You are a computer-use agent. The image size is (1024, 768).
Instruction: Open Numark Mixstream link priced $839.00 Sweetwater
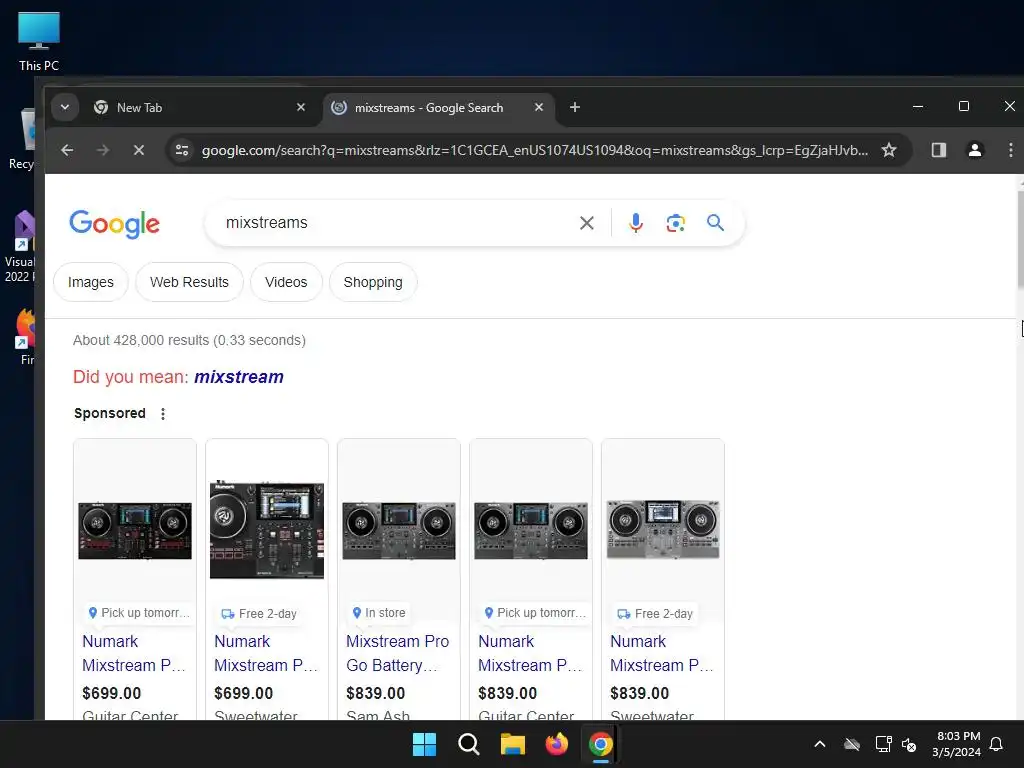[662, 653]
